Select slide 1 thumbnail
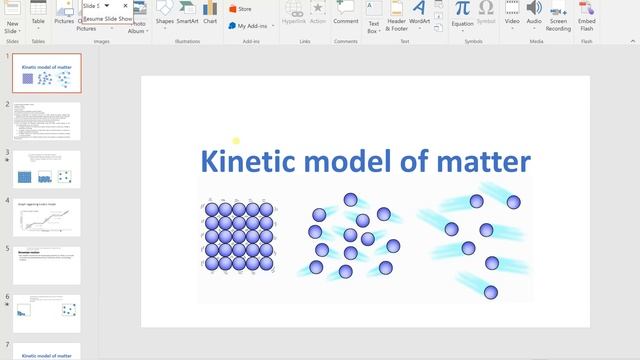Viewport: 640px width, 360px height. tap(47, 73)
